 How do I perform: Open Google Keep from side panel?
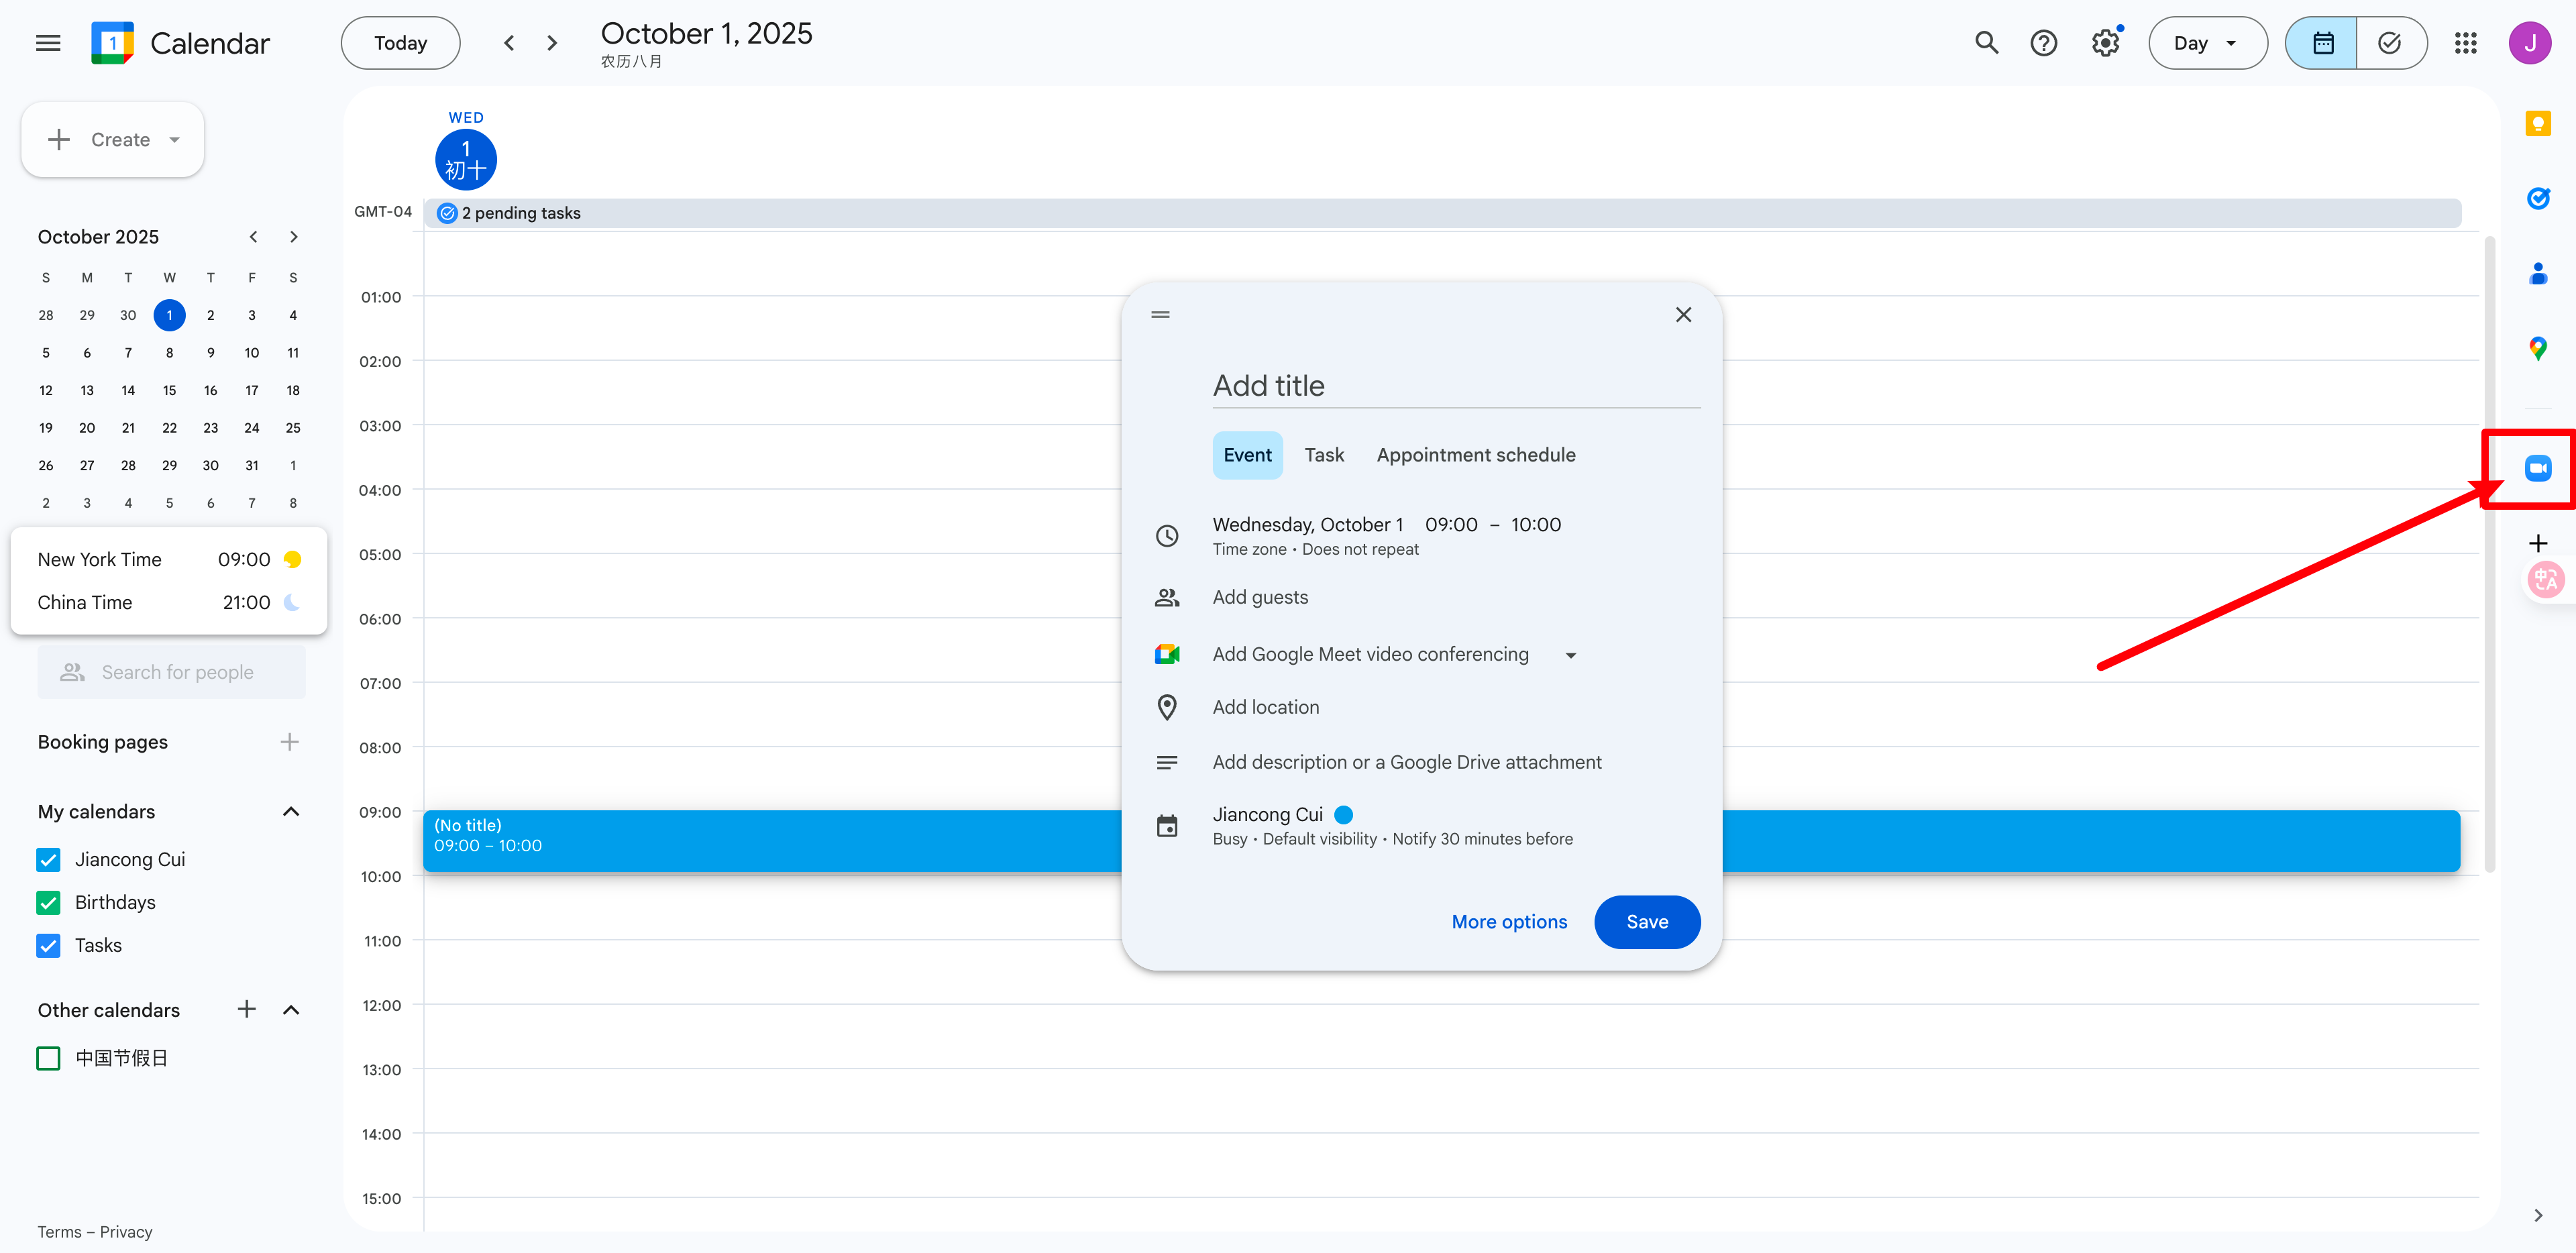(2537, 123)
